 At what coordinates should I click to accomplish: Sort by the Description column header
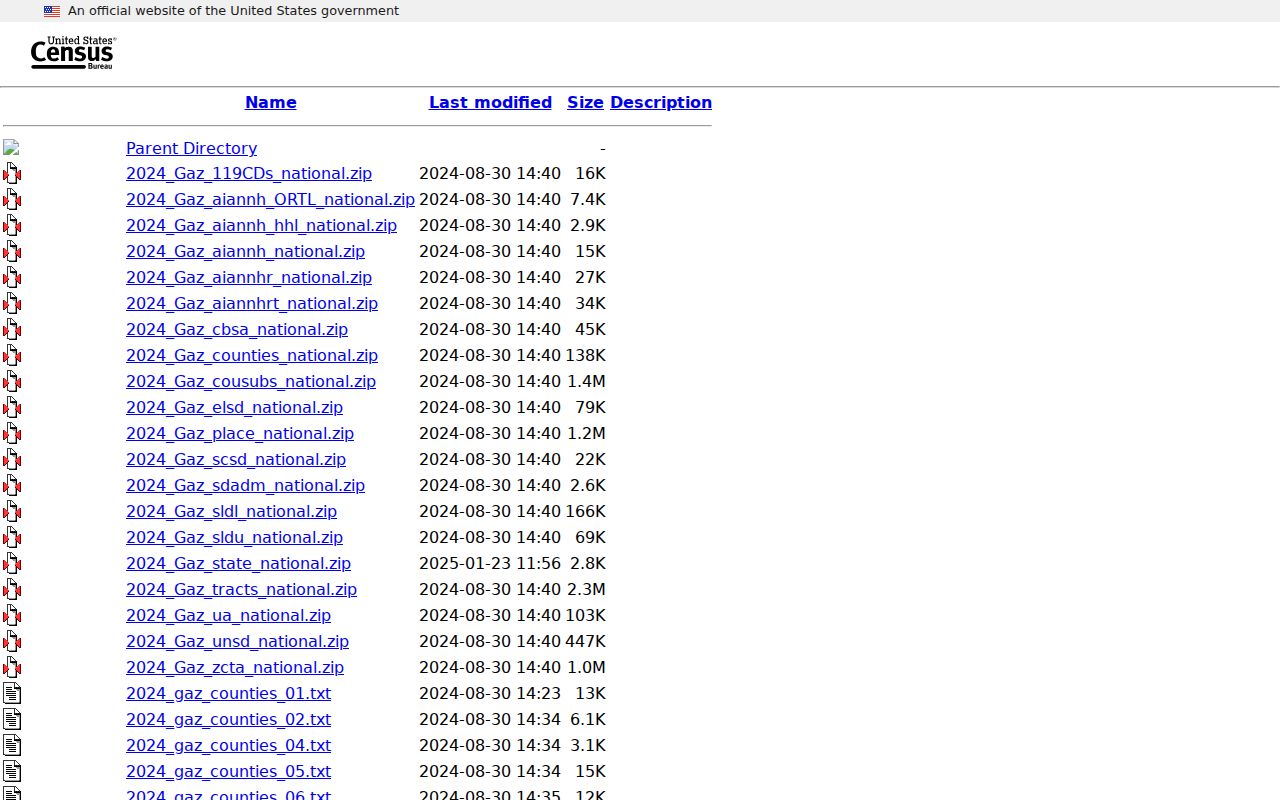coord(661,102)
